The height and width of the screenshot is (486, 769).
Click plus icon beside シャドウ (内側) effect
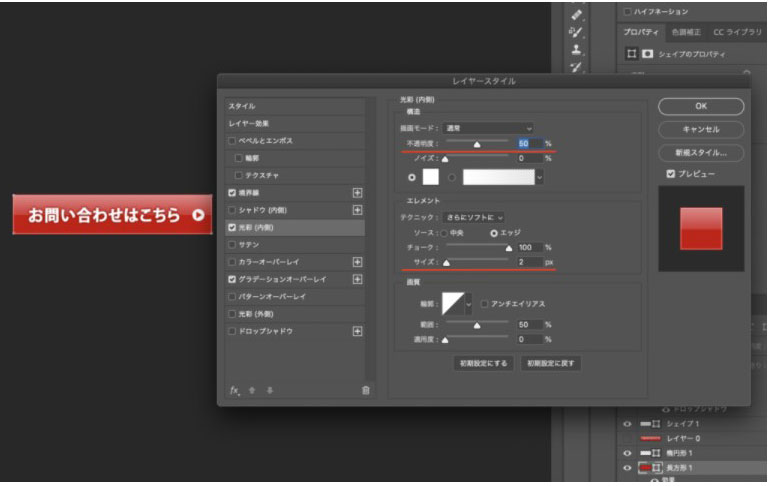click(x=357, y=210)
